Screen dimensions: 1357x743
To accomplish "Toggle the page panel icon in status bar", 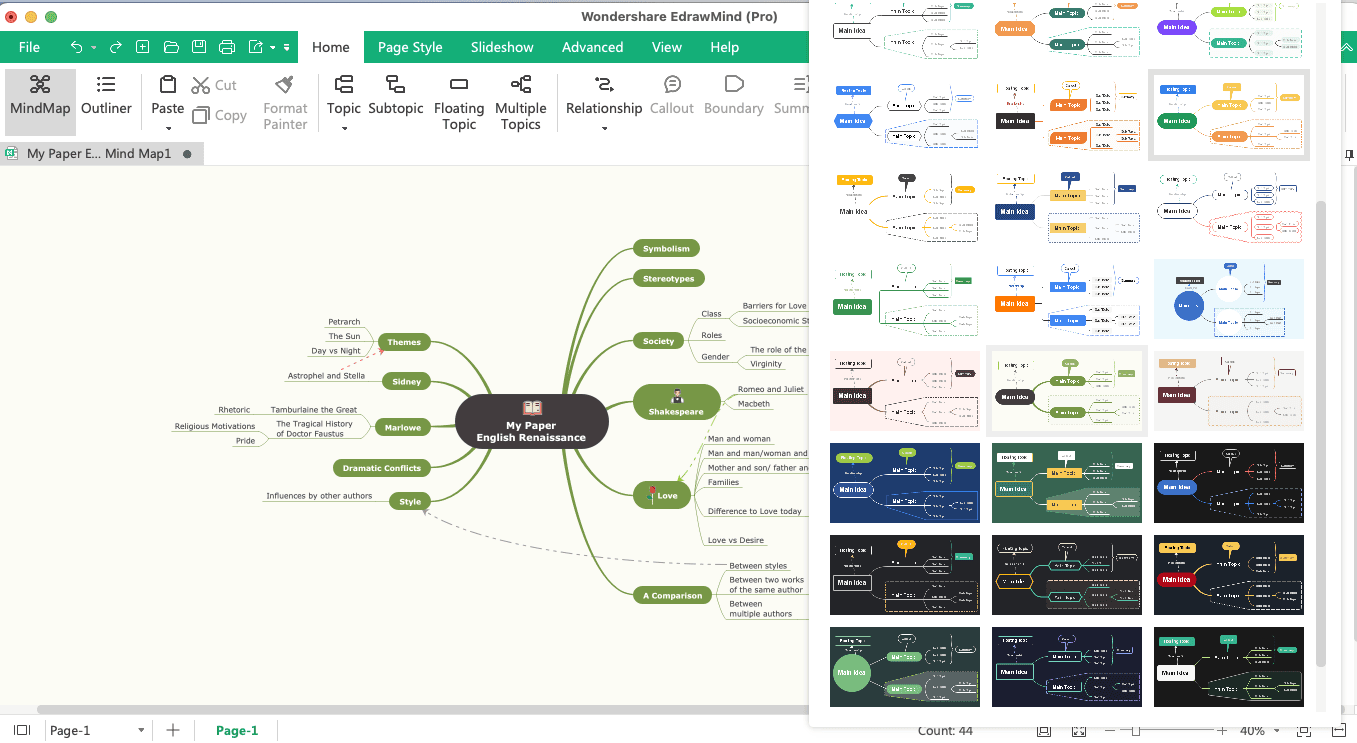I will [22, 731].
